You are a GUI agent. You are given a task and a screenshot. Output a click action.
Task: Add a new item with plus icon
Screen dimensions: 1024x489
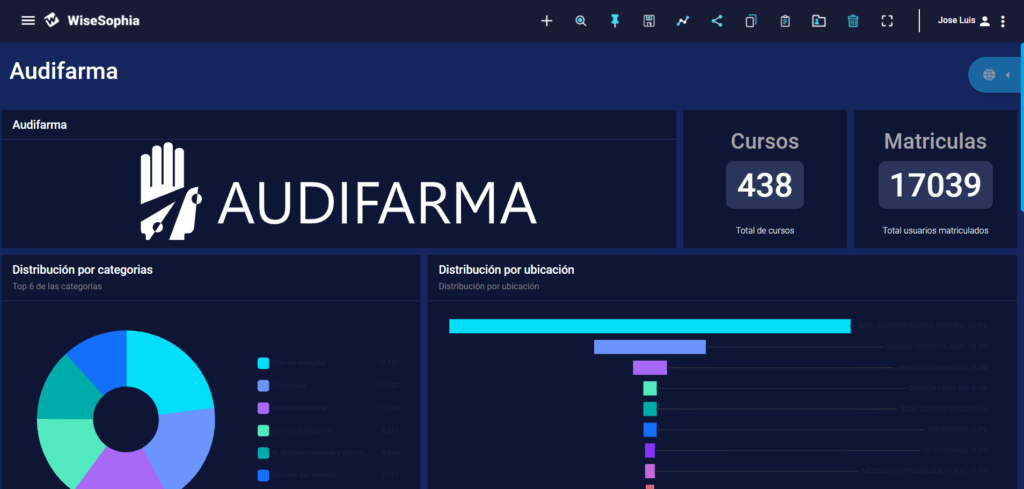click(547, 21)
